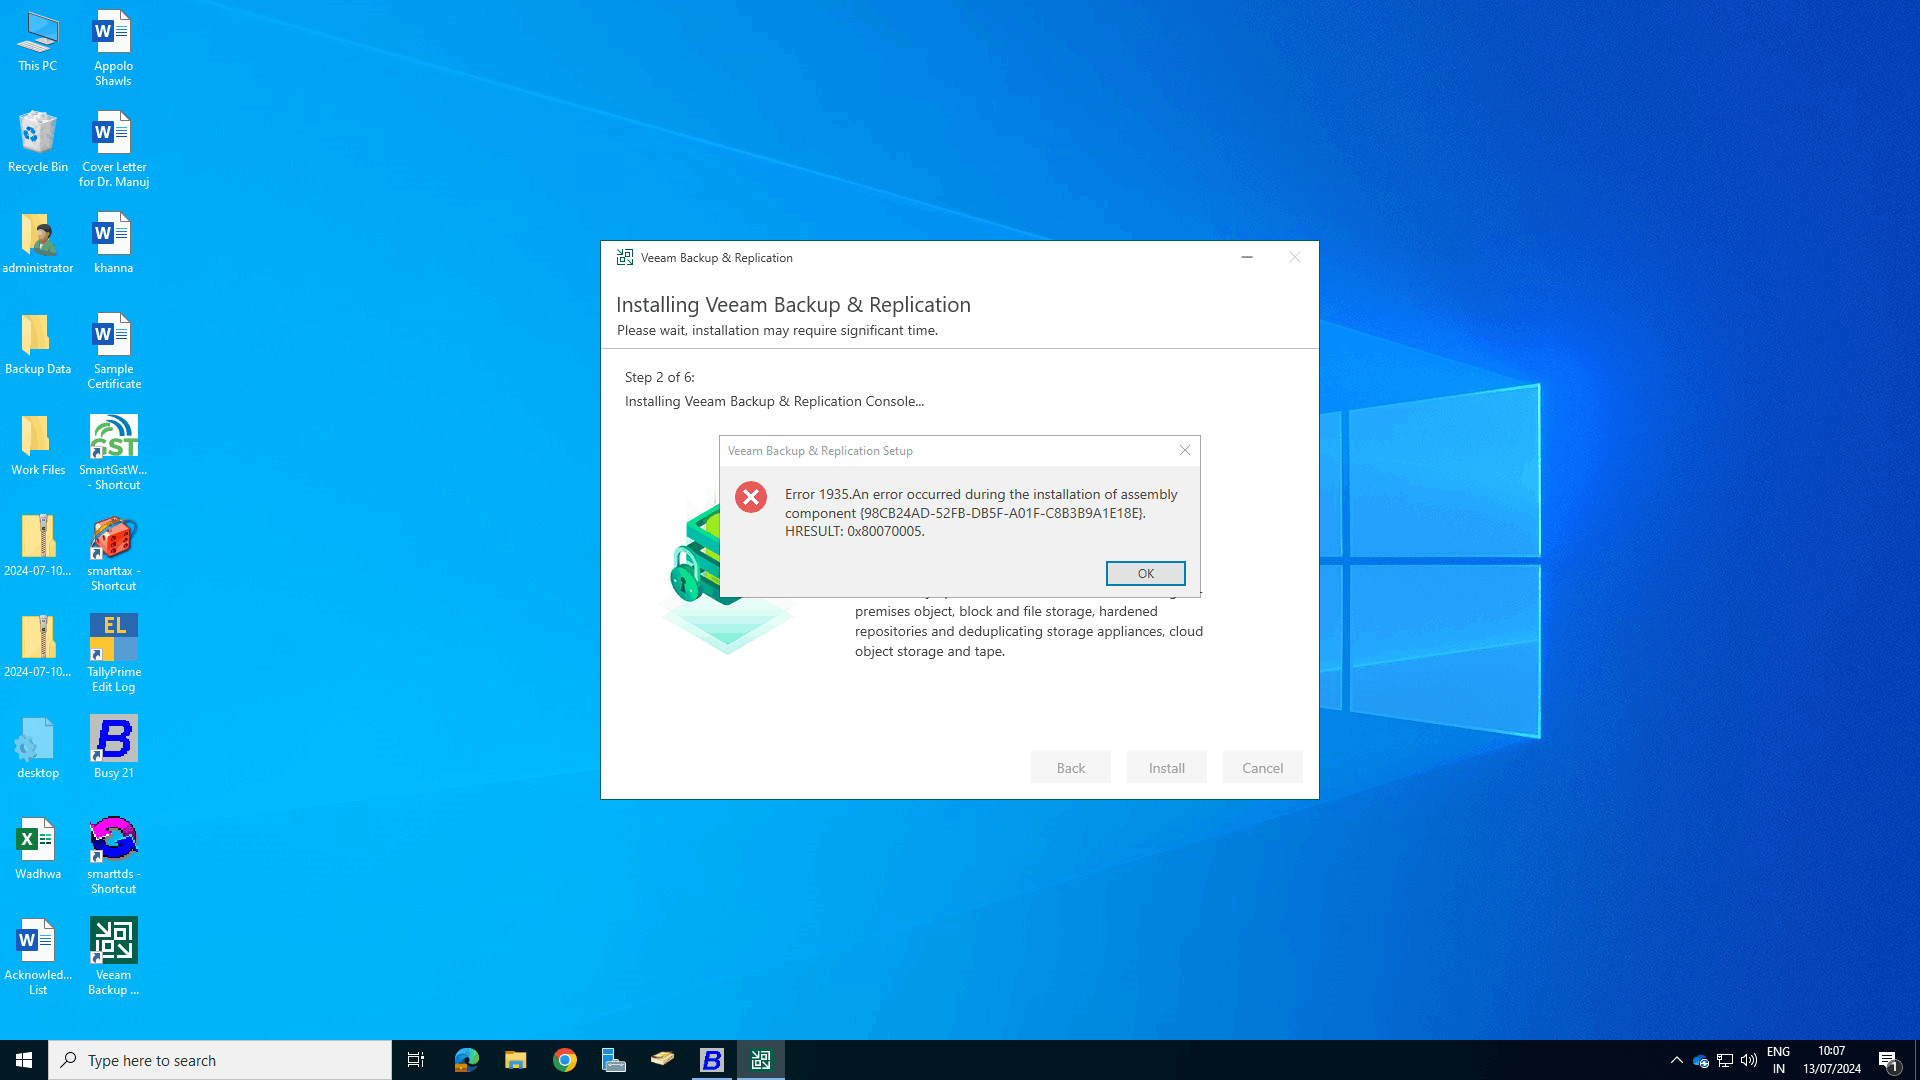Select the Sample Certificate document
1920x1080 pixels.
pos(113,351)
